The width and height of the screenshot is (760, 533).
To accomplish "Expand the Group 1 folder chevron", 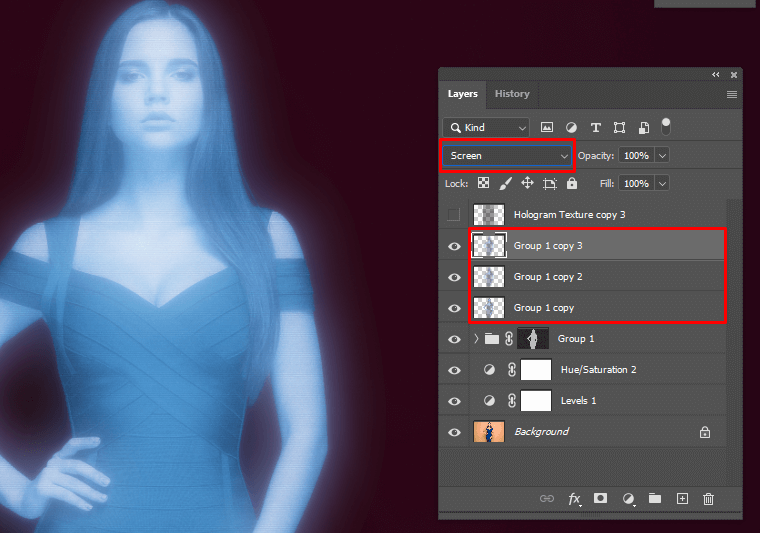I will (476, 339).
